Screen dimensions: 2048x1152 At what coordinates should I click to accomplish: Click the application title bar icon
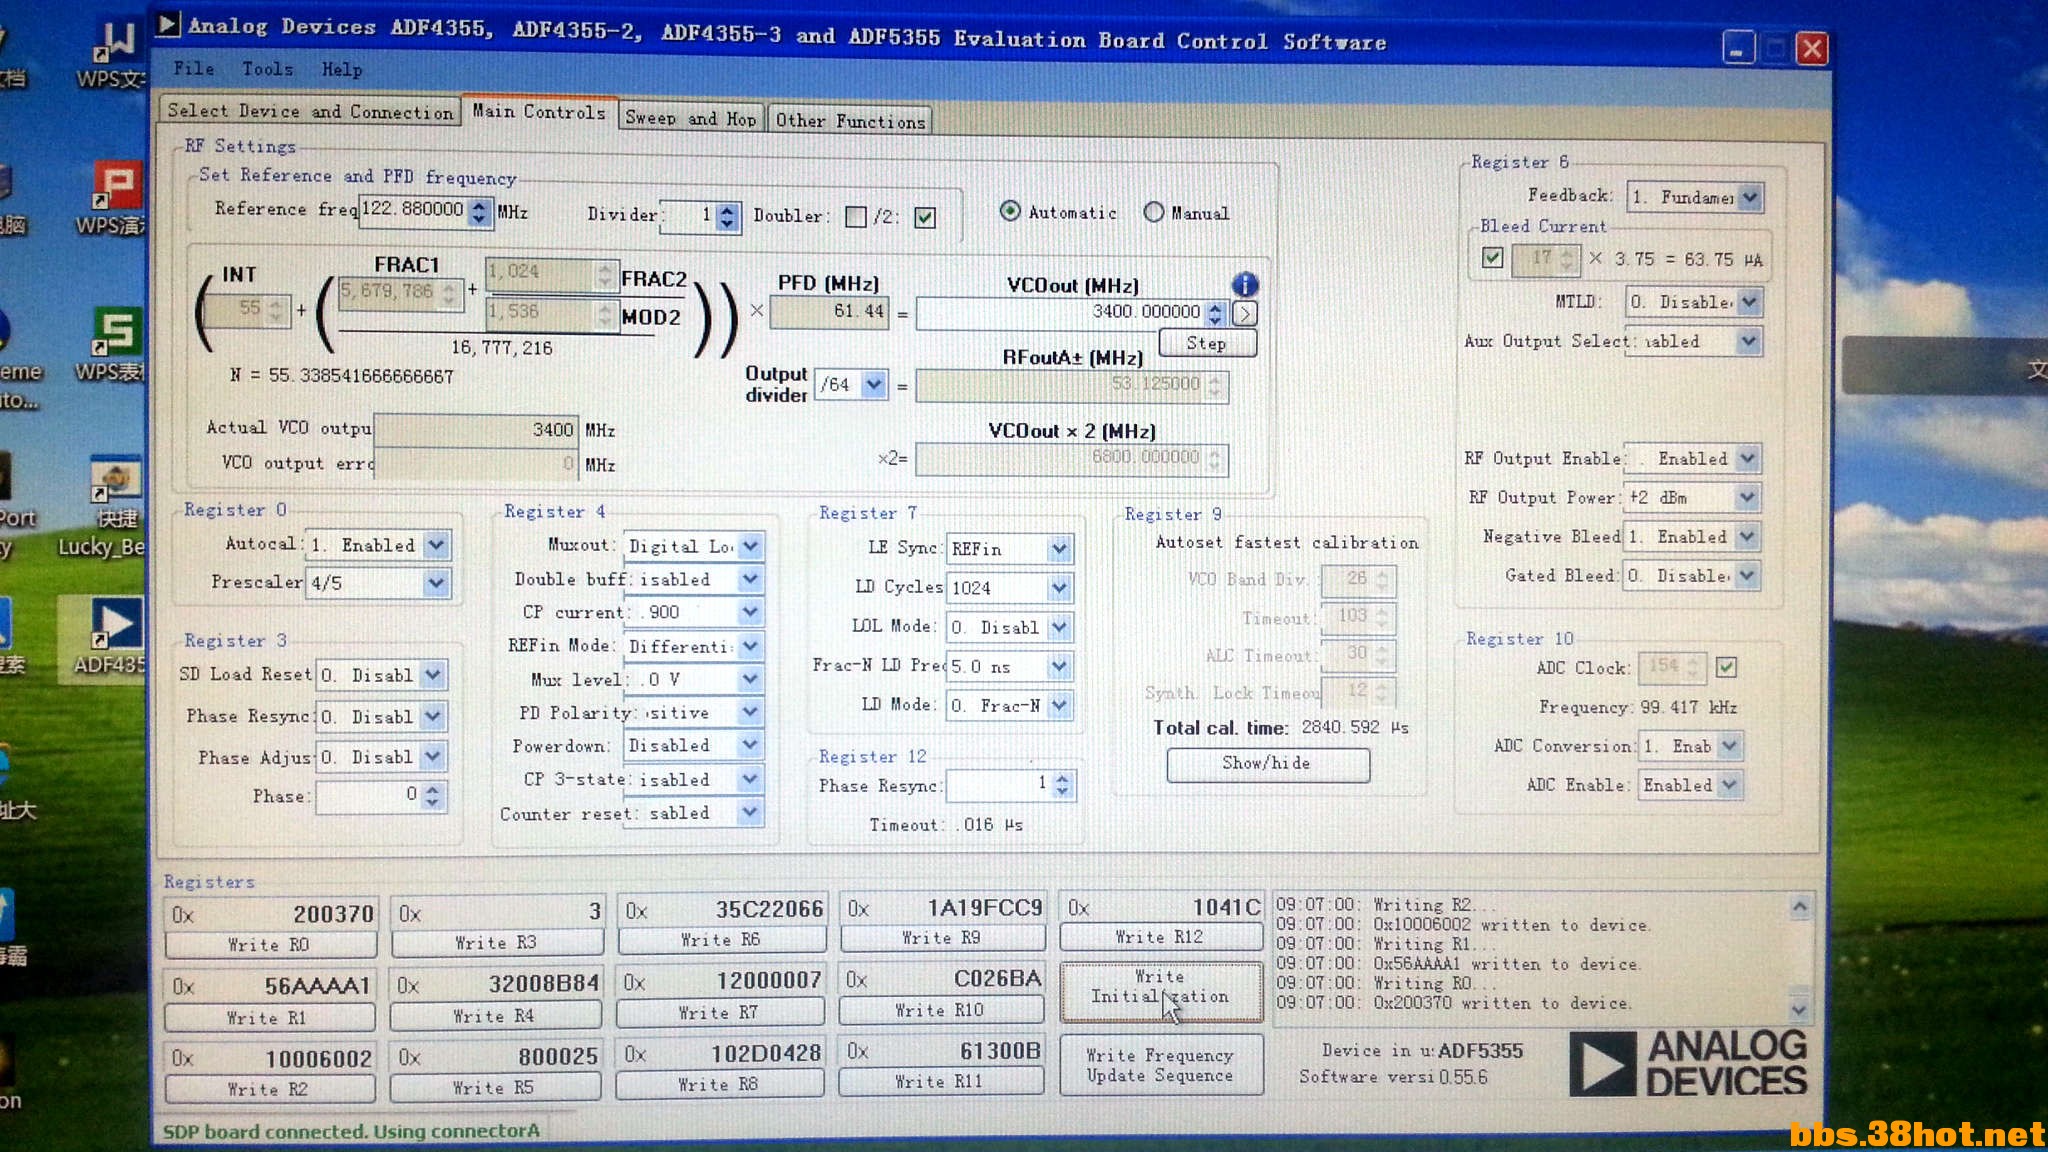pos(168,24)
